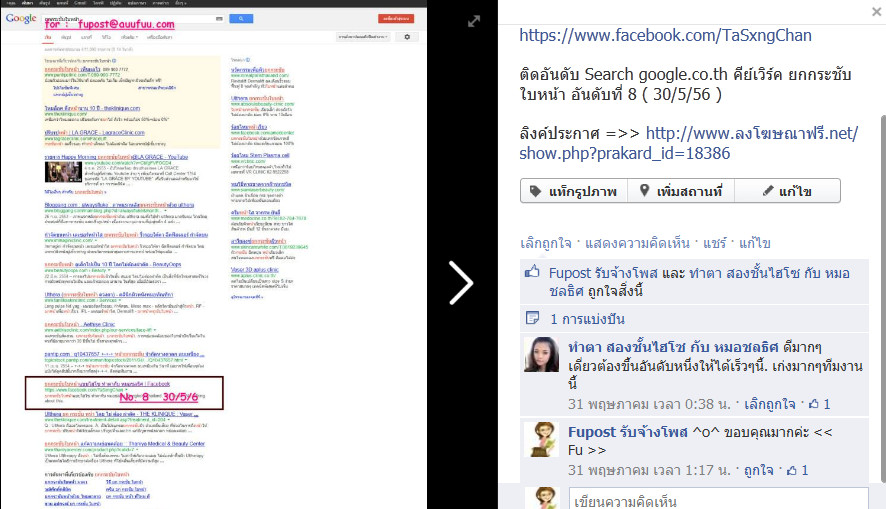The image size is (886, 509).
Task: Click the แก้ไข edit button with pencil
Action: click(x=787, y=191)
